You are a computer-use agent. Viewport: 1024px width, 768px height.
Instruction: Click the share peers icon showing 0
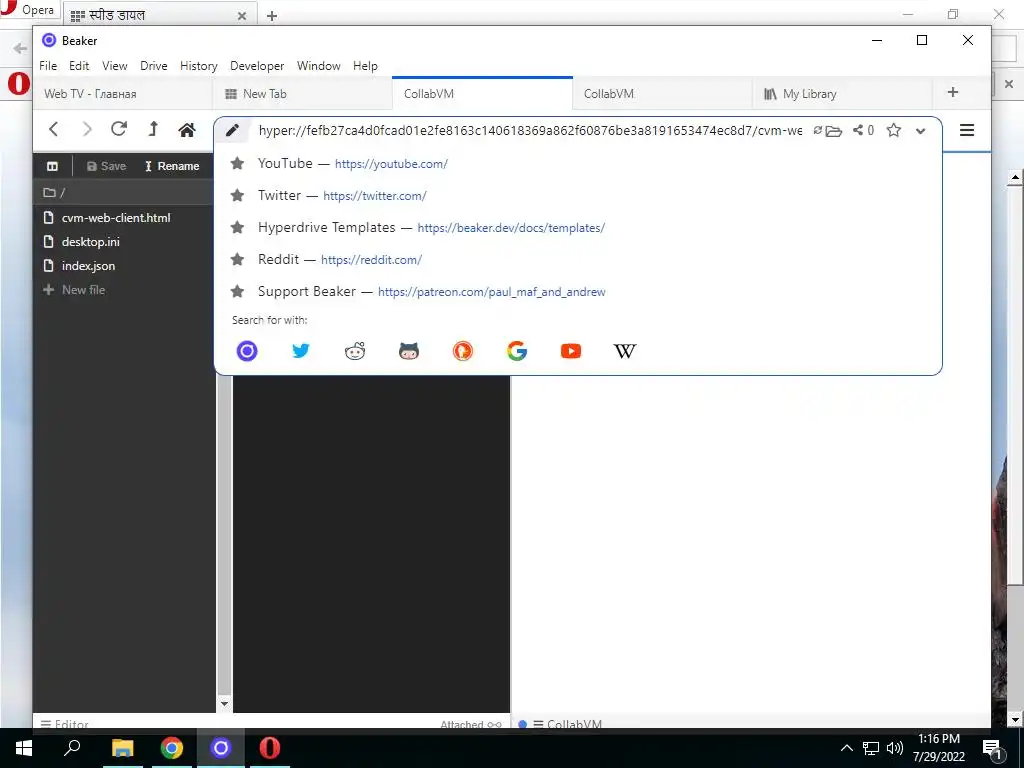(863, 131)
